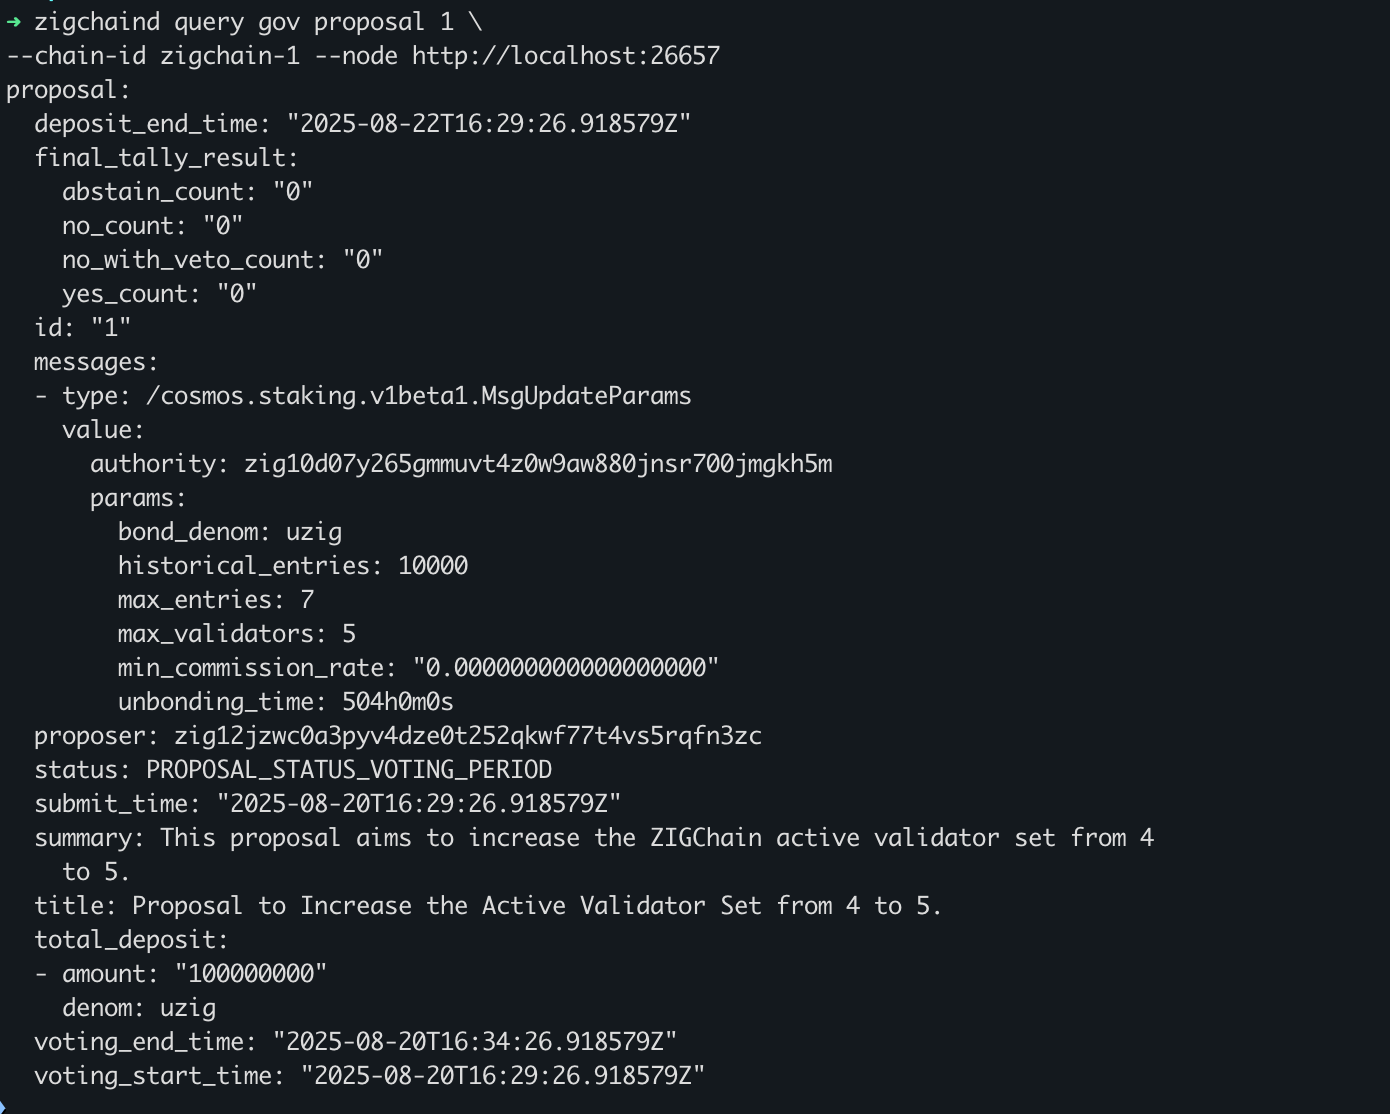This screenshot has width=1390, height=1114.
Task: Select the authority zig address
Action: [538, 464]
